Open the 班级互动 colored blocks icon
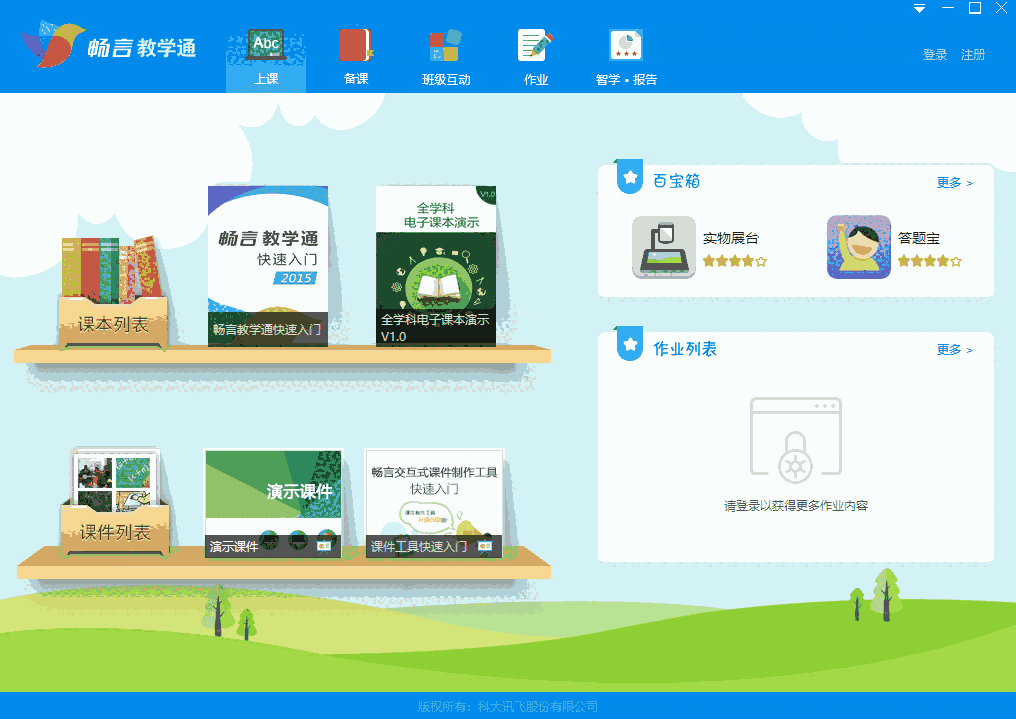1016x719 pixels. coord(446,45)
